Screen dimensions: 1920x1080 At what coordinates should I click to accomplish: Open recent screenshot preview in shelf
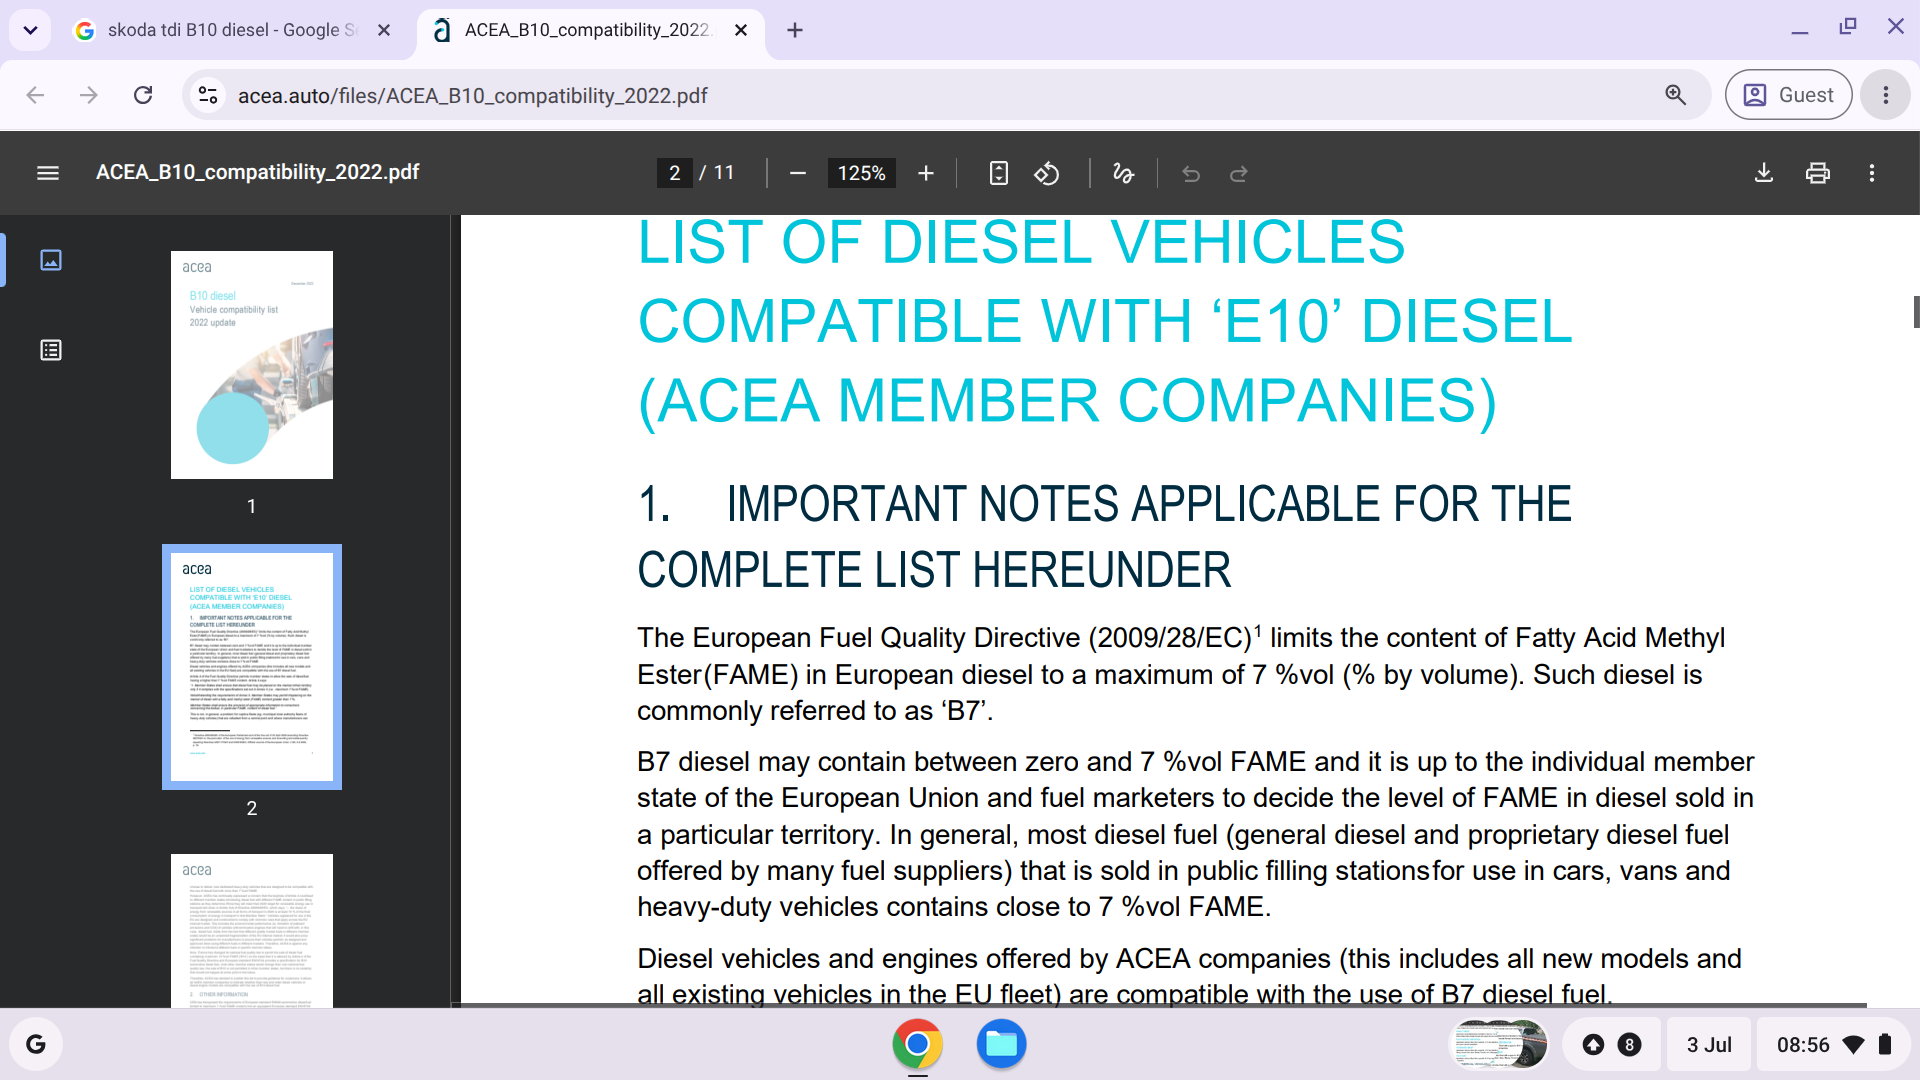coord(1498,1044)
